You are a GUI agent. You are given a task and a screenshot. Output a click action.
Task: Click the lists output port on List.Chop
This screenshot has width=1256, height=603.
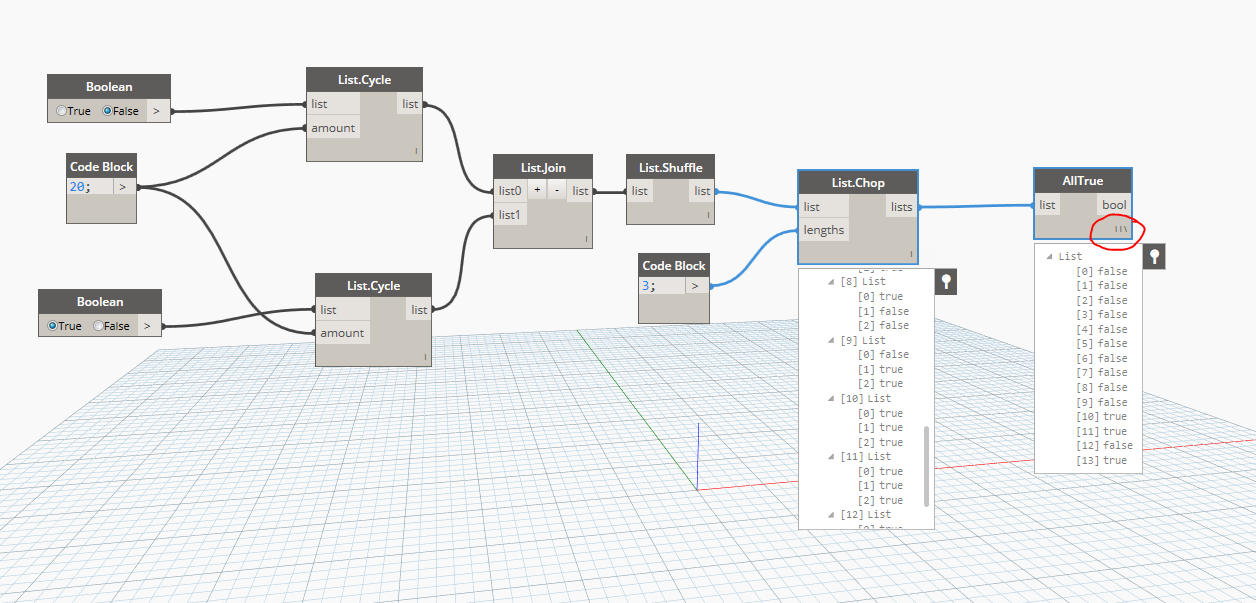pyautogui.click(x=901, y=207)
